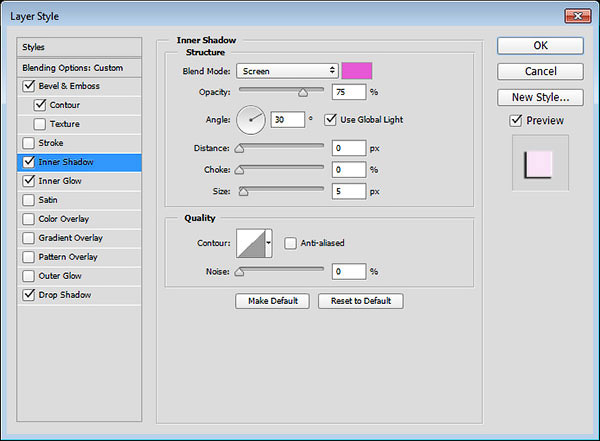Select the Texture label in styles list
The width and height of the screenshot is (600, 441).
[65, 124]
